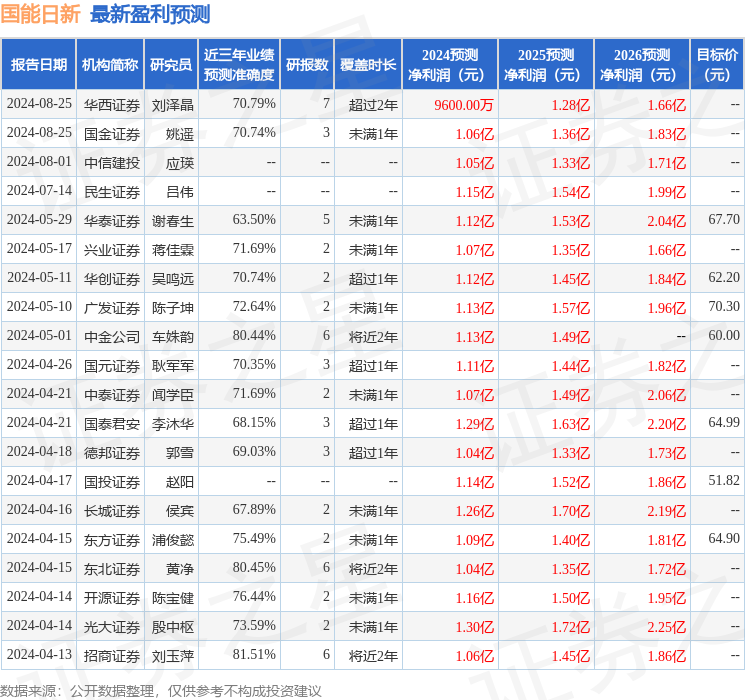
Task: Click the 近三年业绩预测准确度 header
Action: [x=239, y=65]
